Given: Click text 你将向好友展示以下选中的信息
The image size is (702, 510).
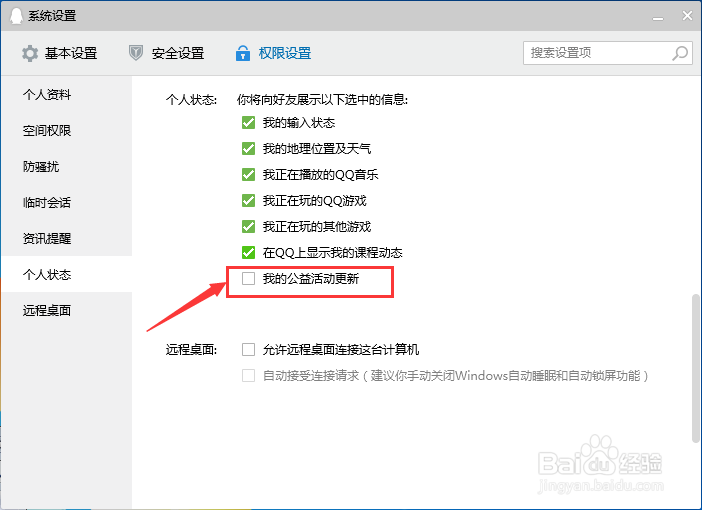Looking at the screenshot, I should (x=322, y=99).
